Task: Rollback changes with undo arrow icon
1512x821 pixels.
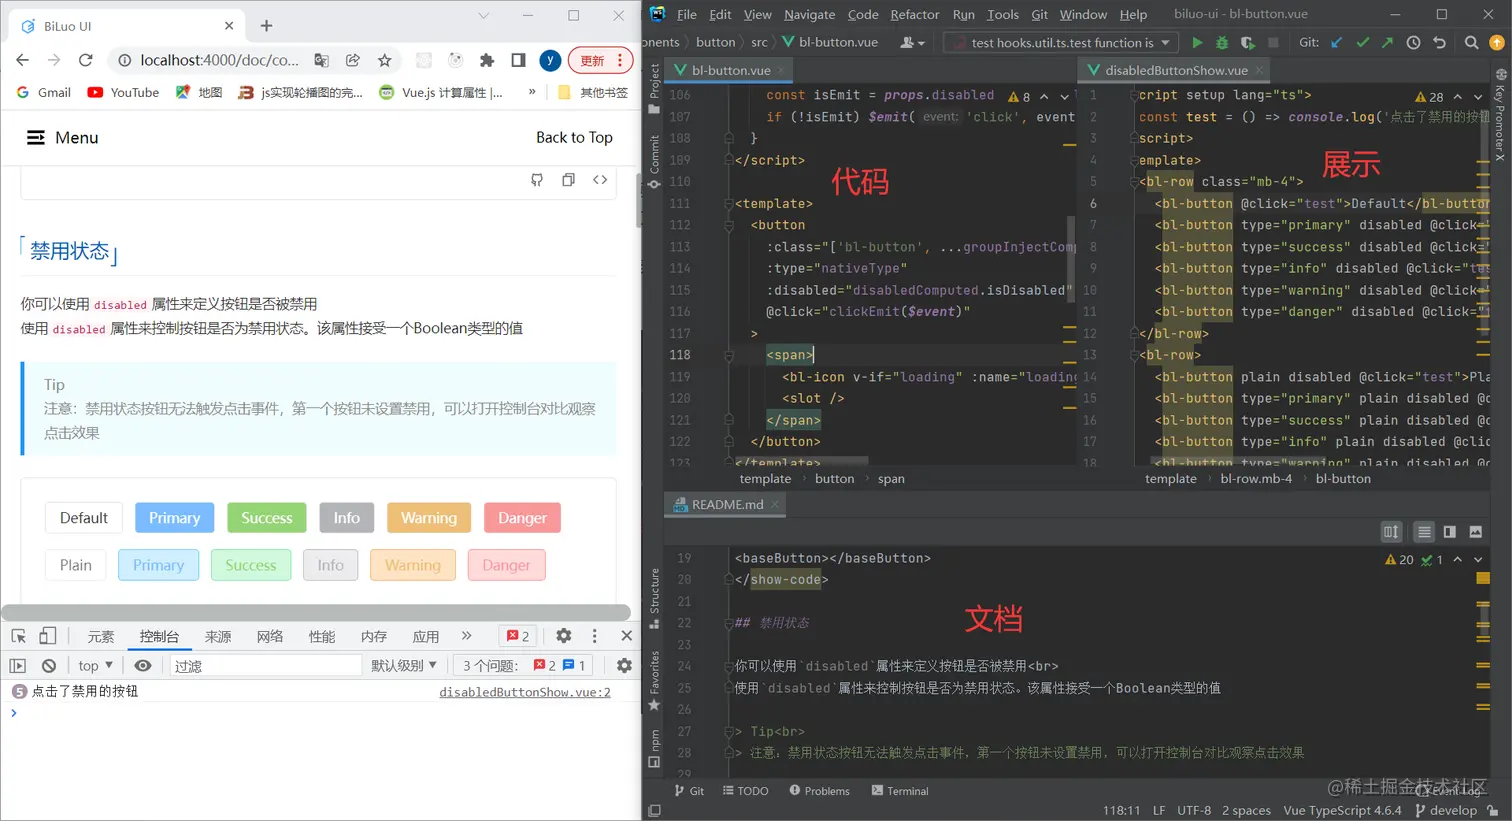Action: [x=1439, y=42]
